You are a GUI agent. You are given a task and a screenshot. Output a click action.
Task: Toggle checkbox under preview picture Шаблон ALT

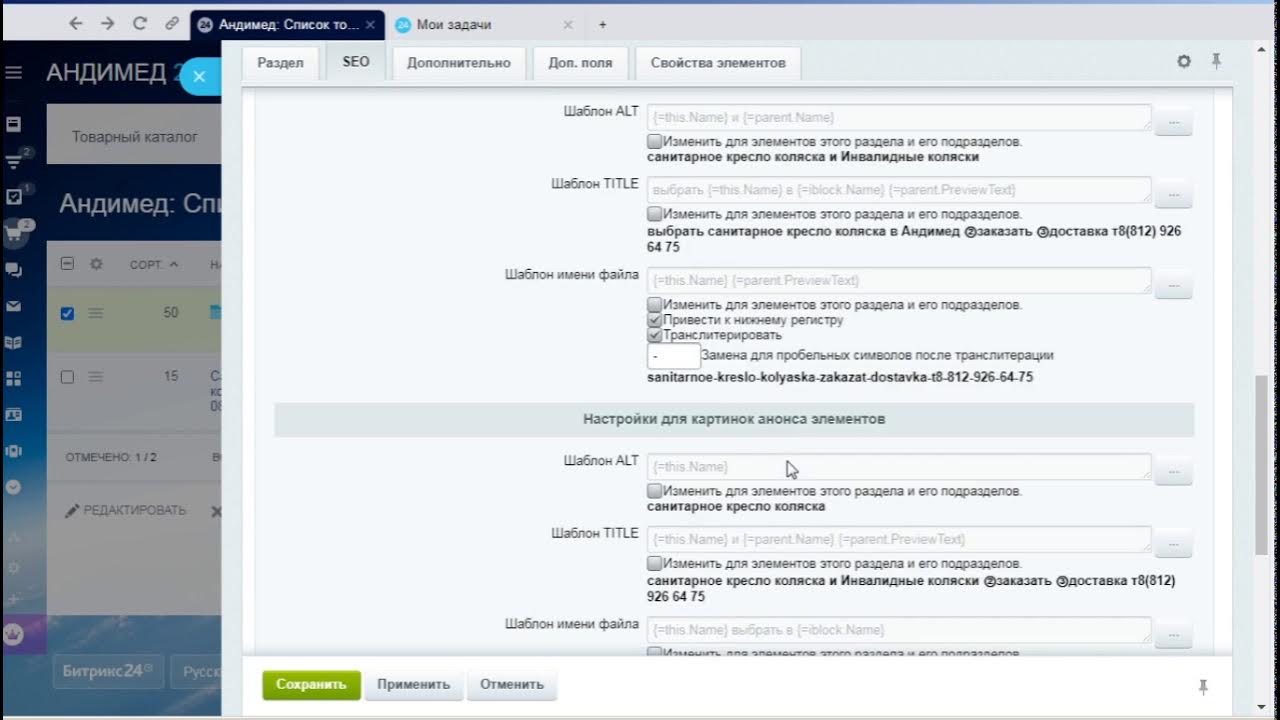654,490
